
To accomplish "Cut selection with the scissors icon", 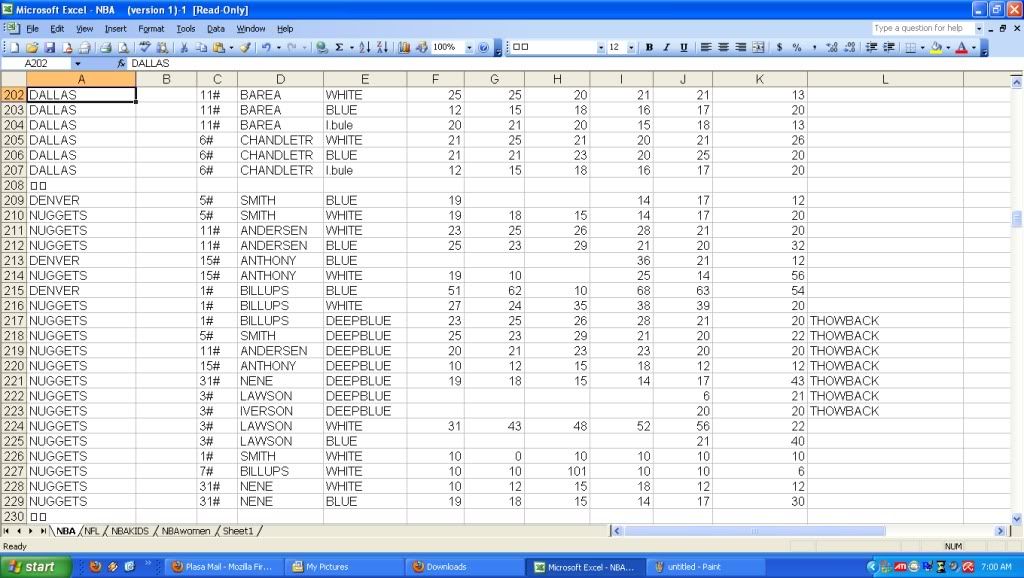I will tap(184, 47).
